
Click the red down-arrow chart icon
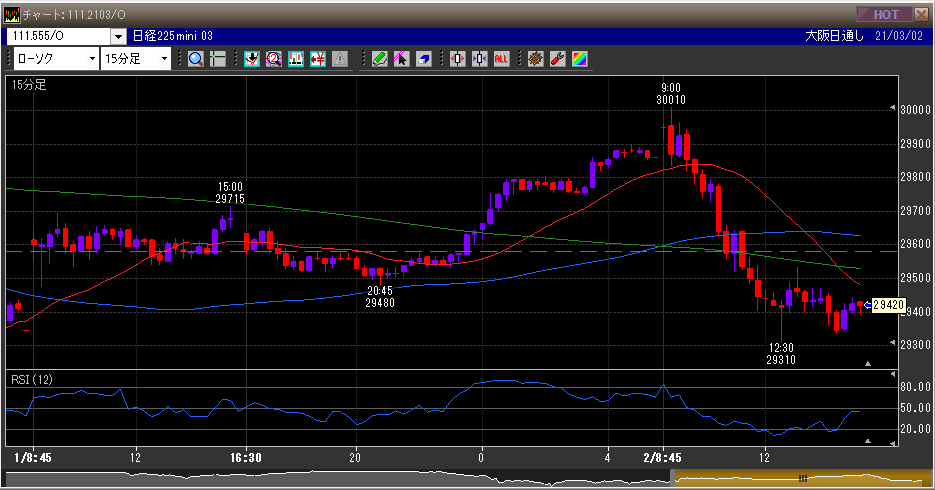[252, 58]
